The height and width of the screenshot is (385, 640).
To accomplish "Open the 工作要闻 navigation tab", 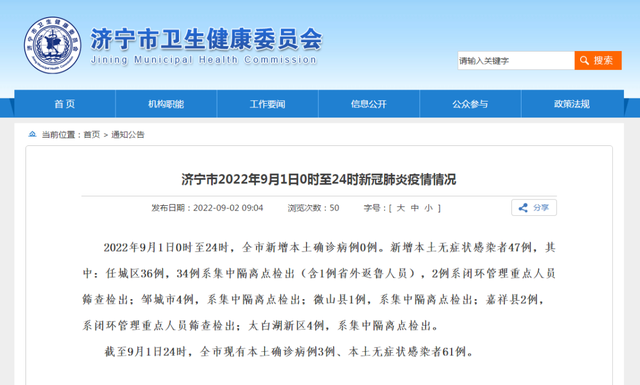I will pyautogui.click(x=267, y=104).
